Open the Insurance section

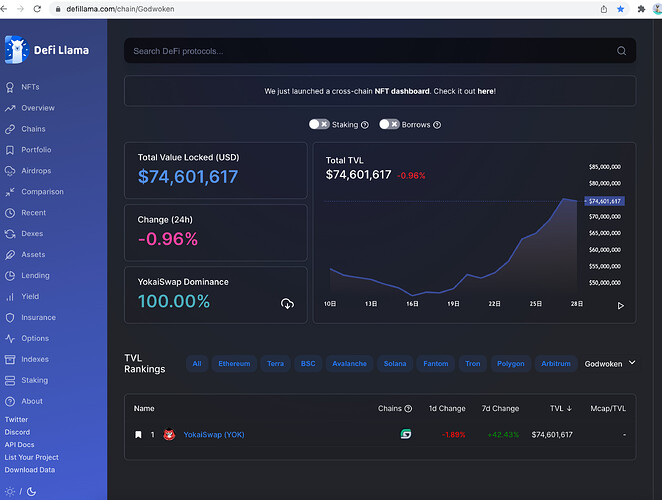(30, 318)
